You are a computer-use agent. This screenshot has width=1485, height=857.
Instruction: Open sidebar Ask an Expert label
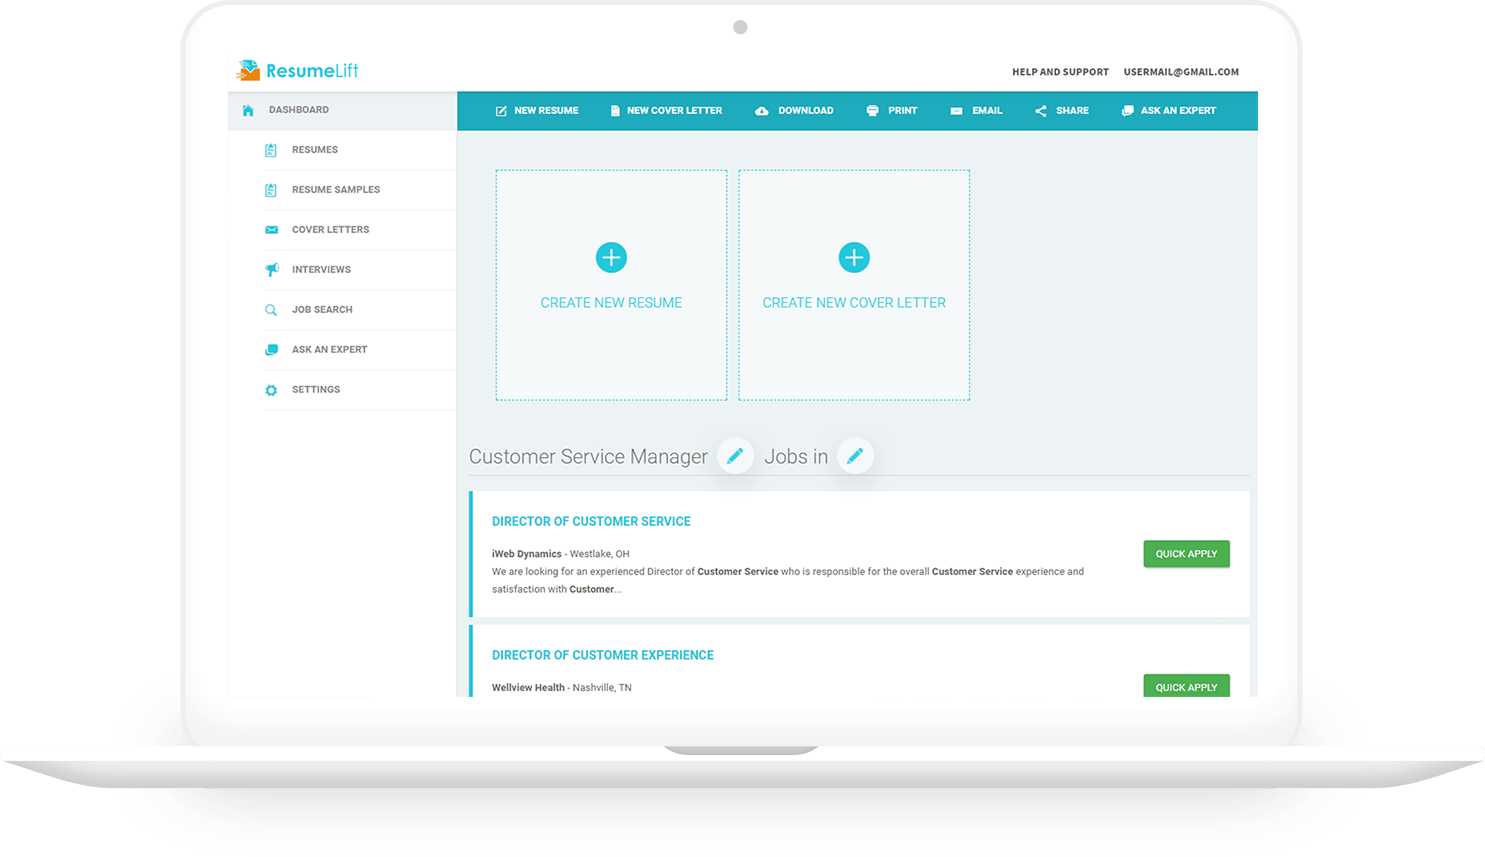tap(329, 350)
